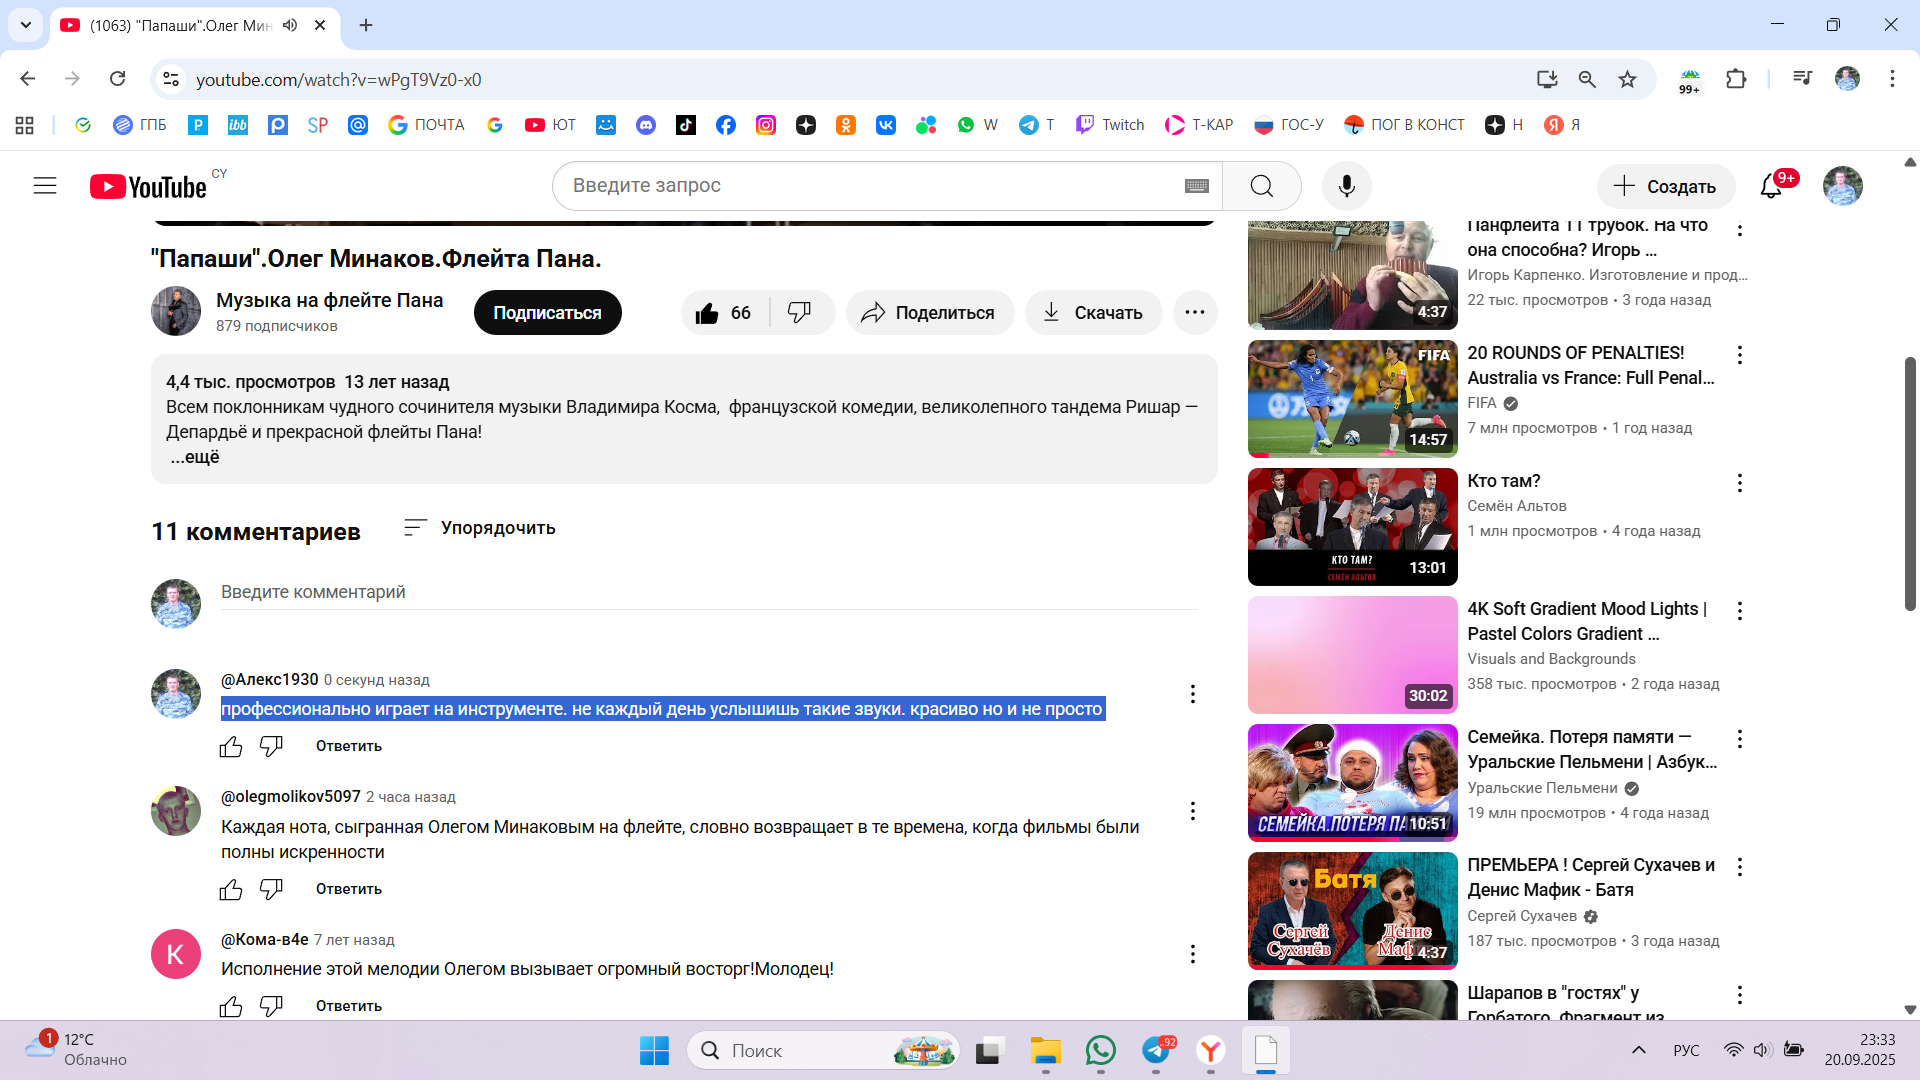Open the tab search dropdown arrow
Screen dimensions: 1920x1080
[25, 25]
